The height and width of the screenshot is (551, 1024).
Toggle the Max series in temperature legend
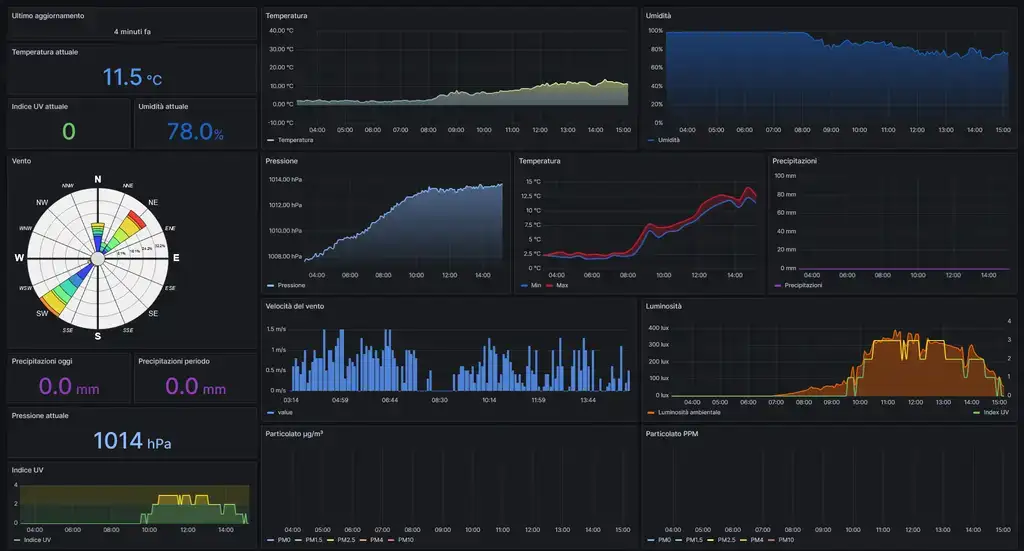(x=561, y=285)
